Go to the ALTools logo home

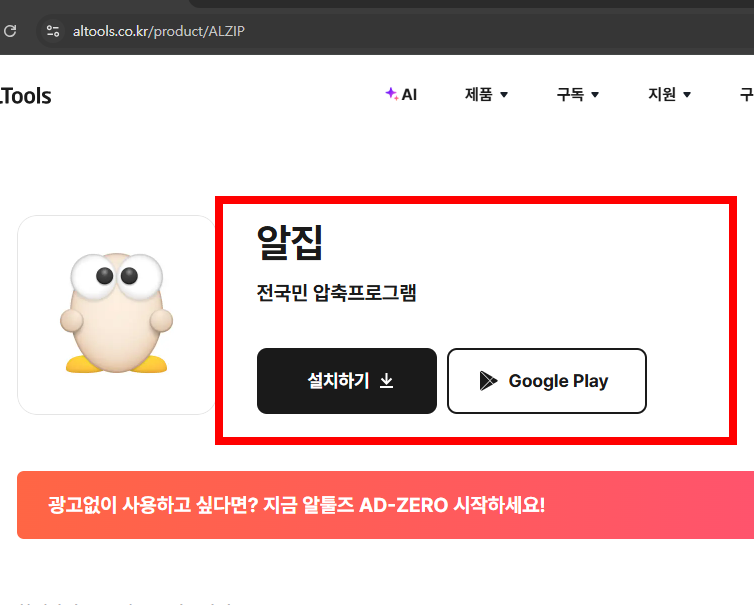25,96
